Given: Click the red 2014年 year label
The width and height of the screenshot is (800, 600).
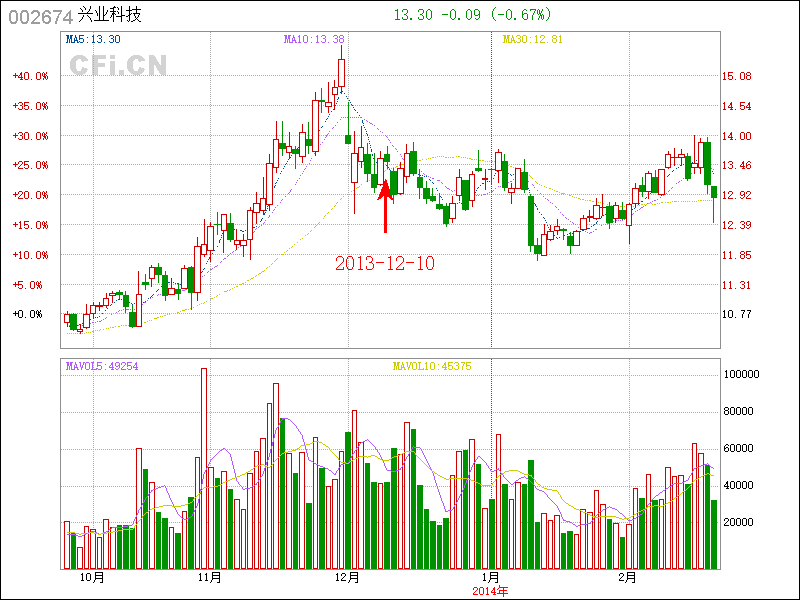Looking at the screenshot, I should (x=490, y=591).
